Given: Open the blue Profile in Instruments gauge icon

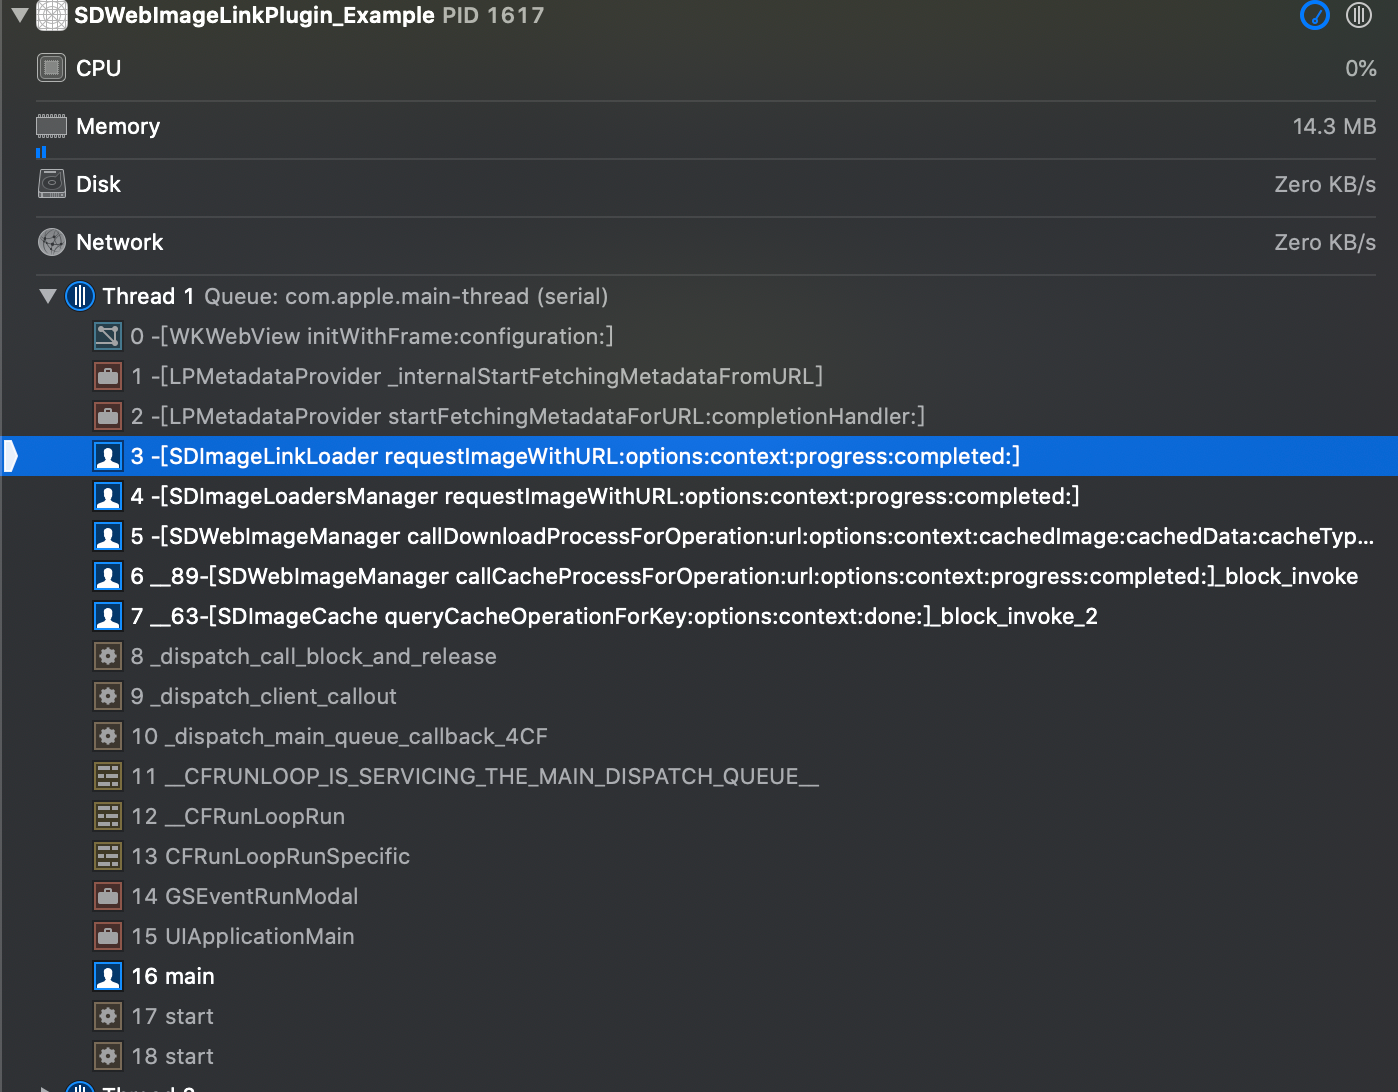Looking at the screenshot, I should pyautogui.click(x=1314, y=15).
